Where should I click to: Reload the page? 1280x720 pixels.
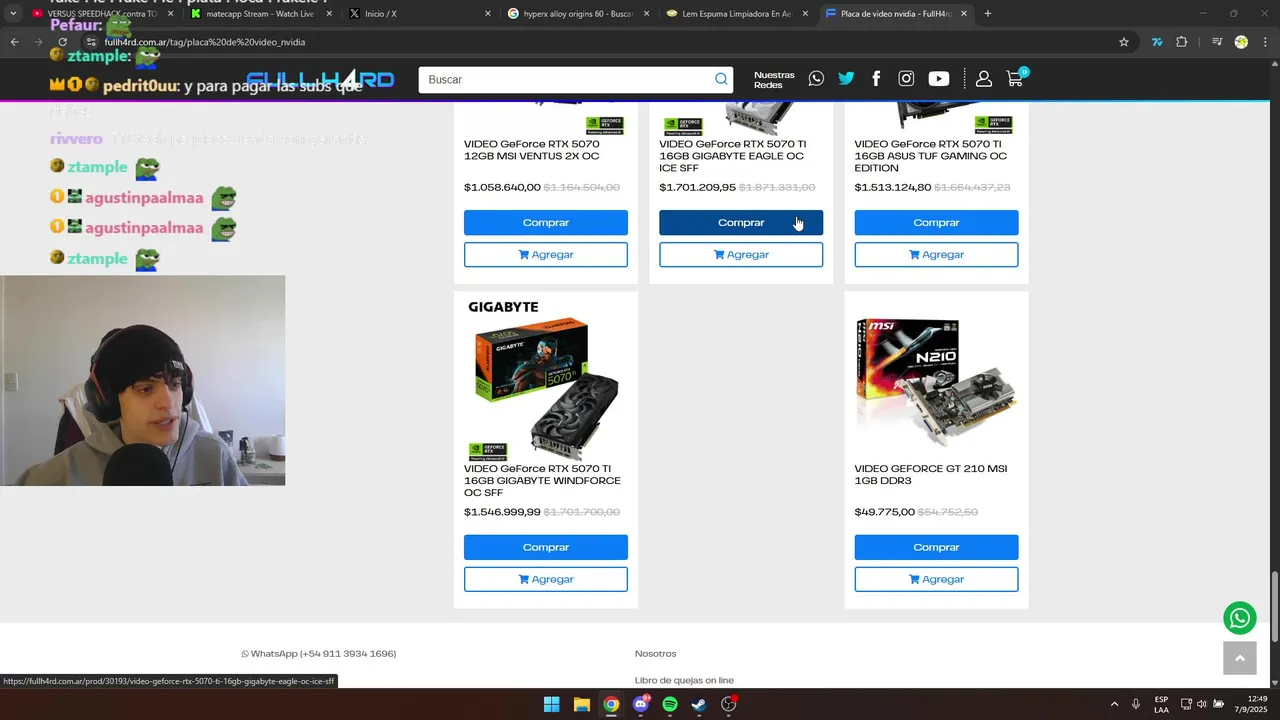pyautogui.click(x=62, y=42)
